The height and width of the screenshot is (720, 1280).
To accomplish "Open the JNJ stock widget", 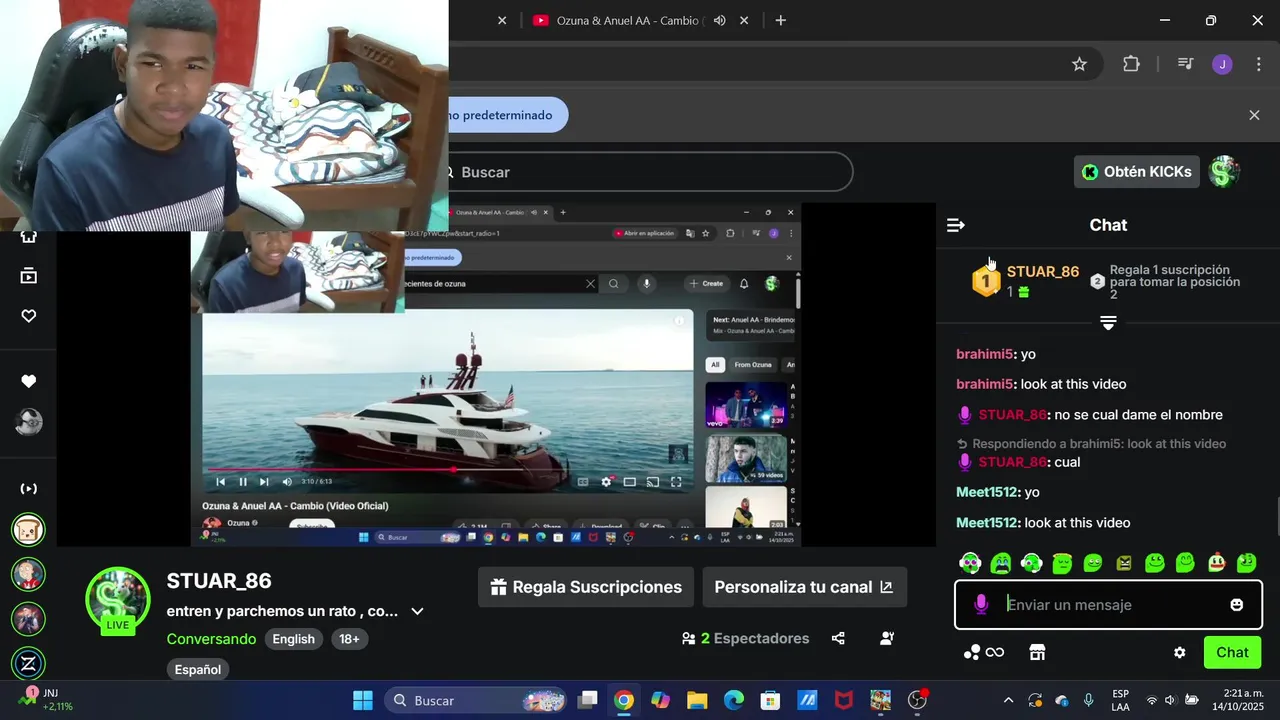I will click(46, 699).
